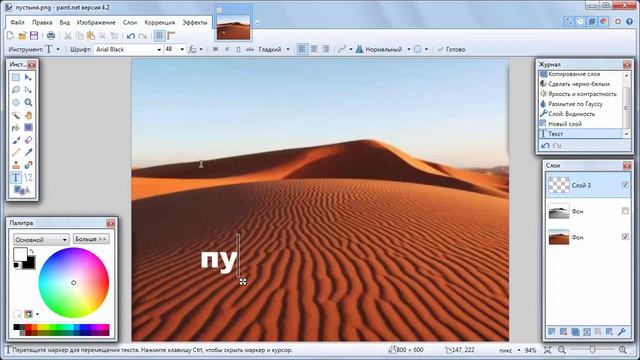Select the Clone Stamp tool
This screenshot has width=640, height=360.
tap(16, 165)
